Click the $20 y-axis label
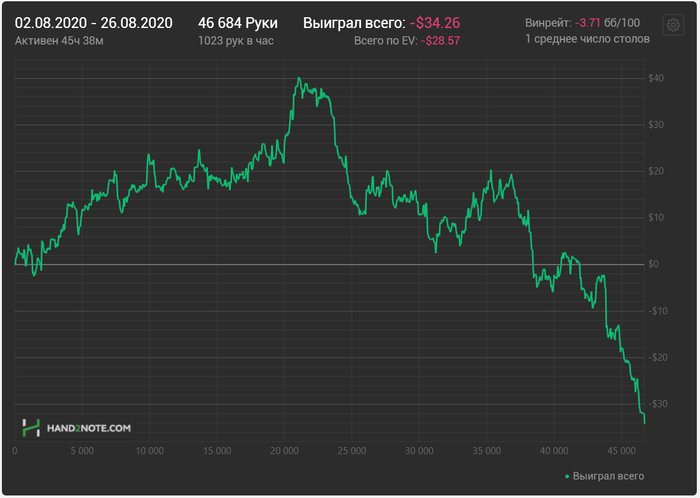This screenshot has width=700, height=498. click(656, 171)
